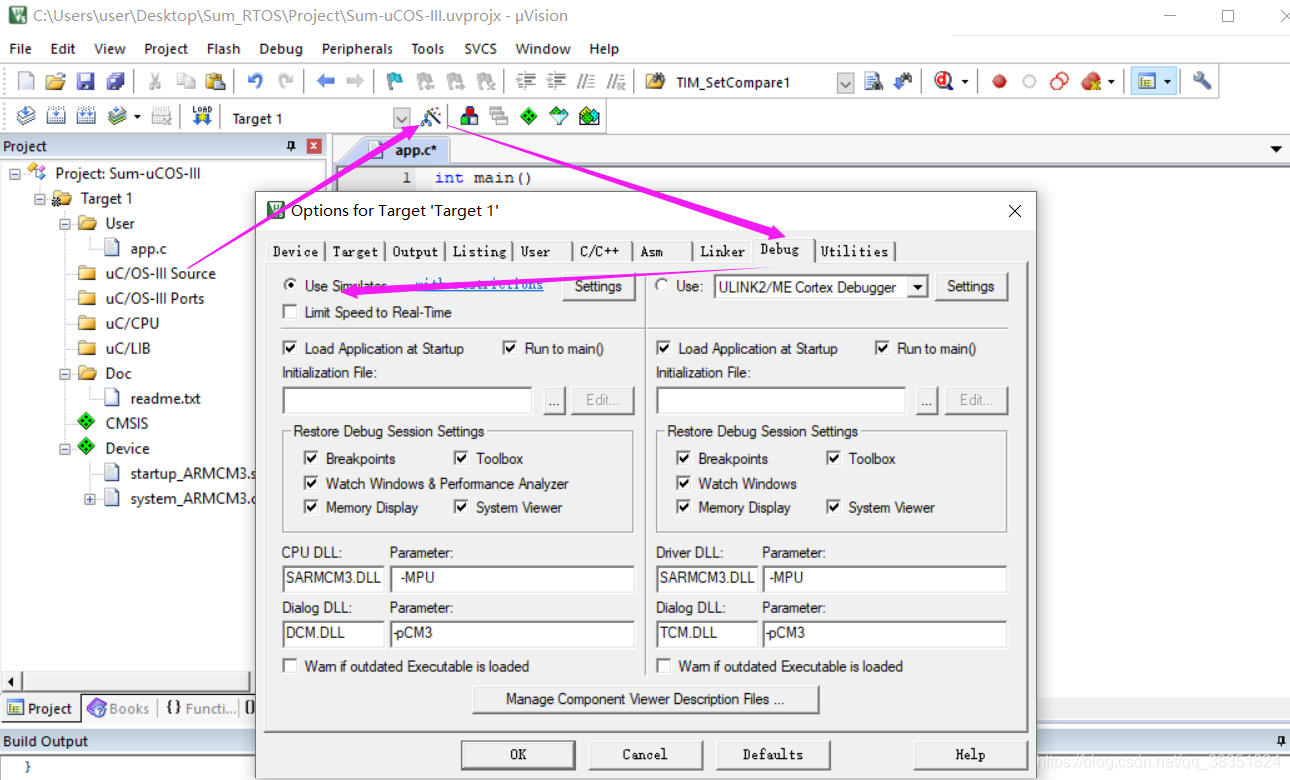Open the Peripherals menu
Viewport: 1290px width, 780px height.
(357, 48)
